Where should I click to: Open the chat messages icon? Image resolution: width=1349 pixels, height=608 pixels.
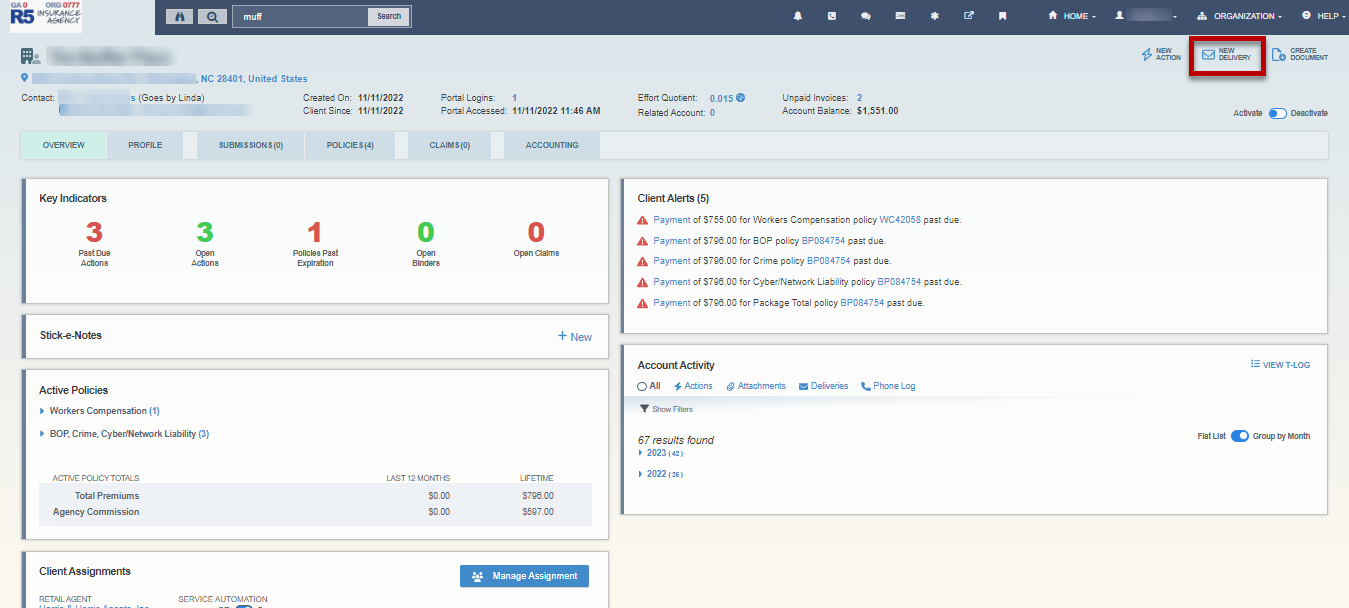866,16
